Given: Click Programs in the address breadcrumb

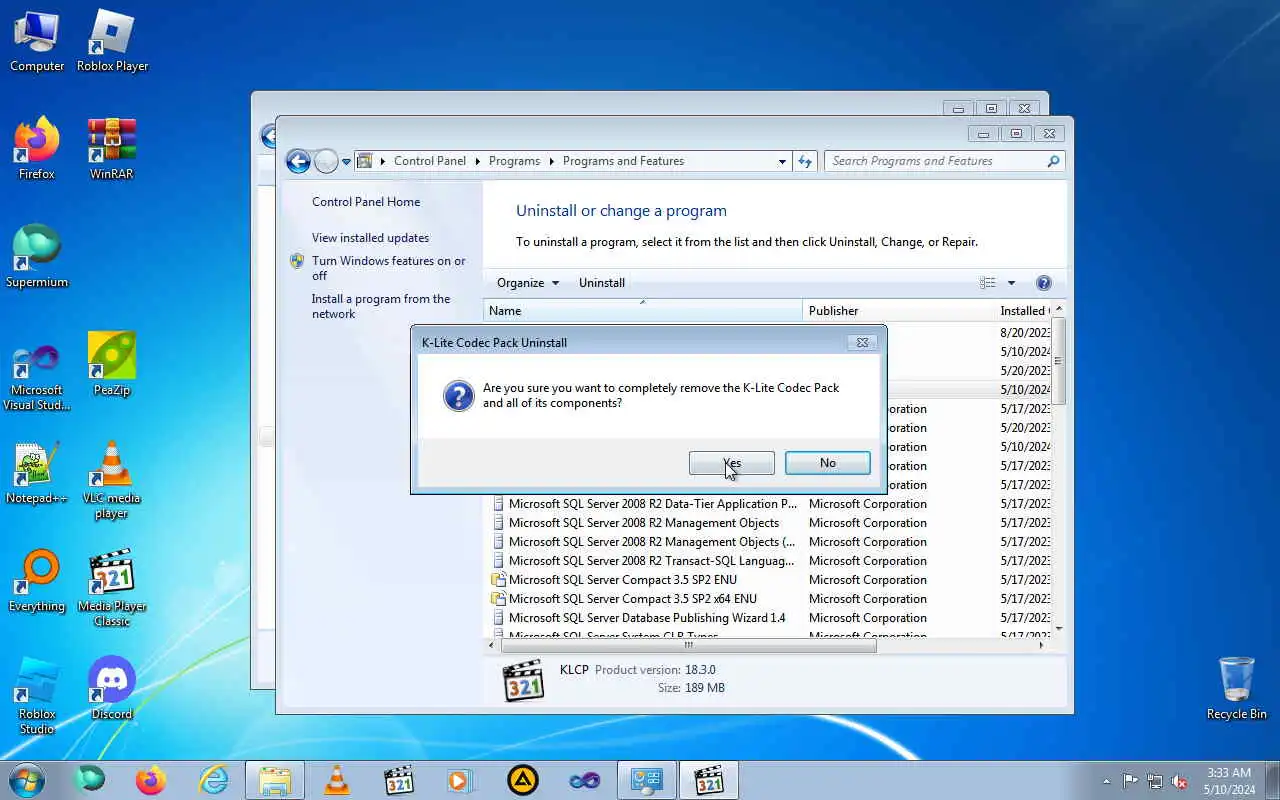Looking at the screenshot, I should click(x=515, y=161).
